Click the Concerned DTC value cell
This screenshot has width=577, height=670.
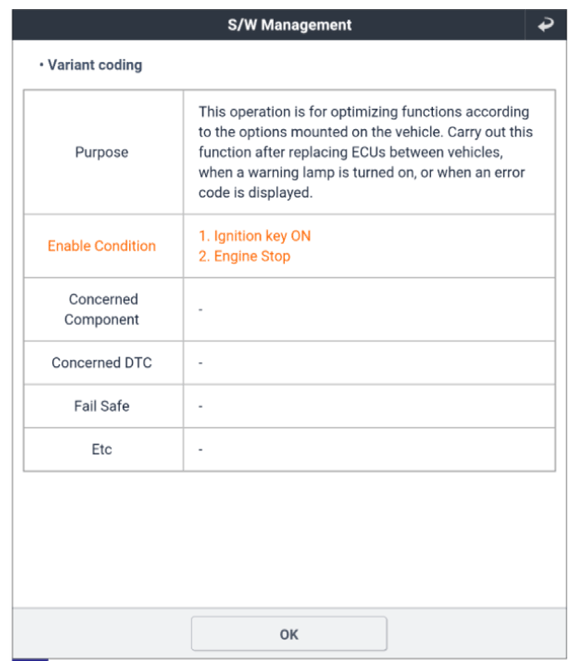(x=369, y=363)
